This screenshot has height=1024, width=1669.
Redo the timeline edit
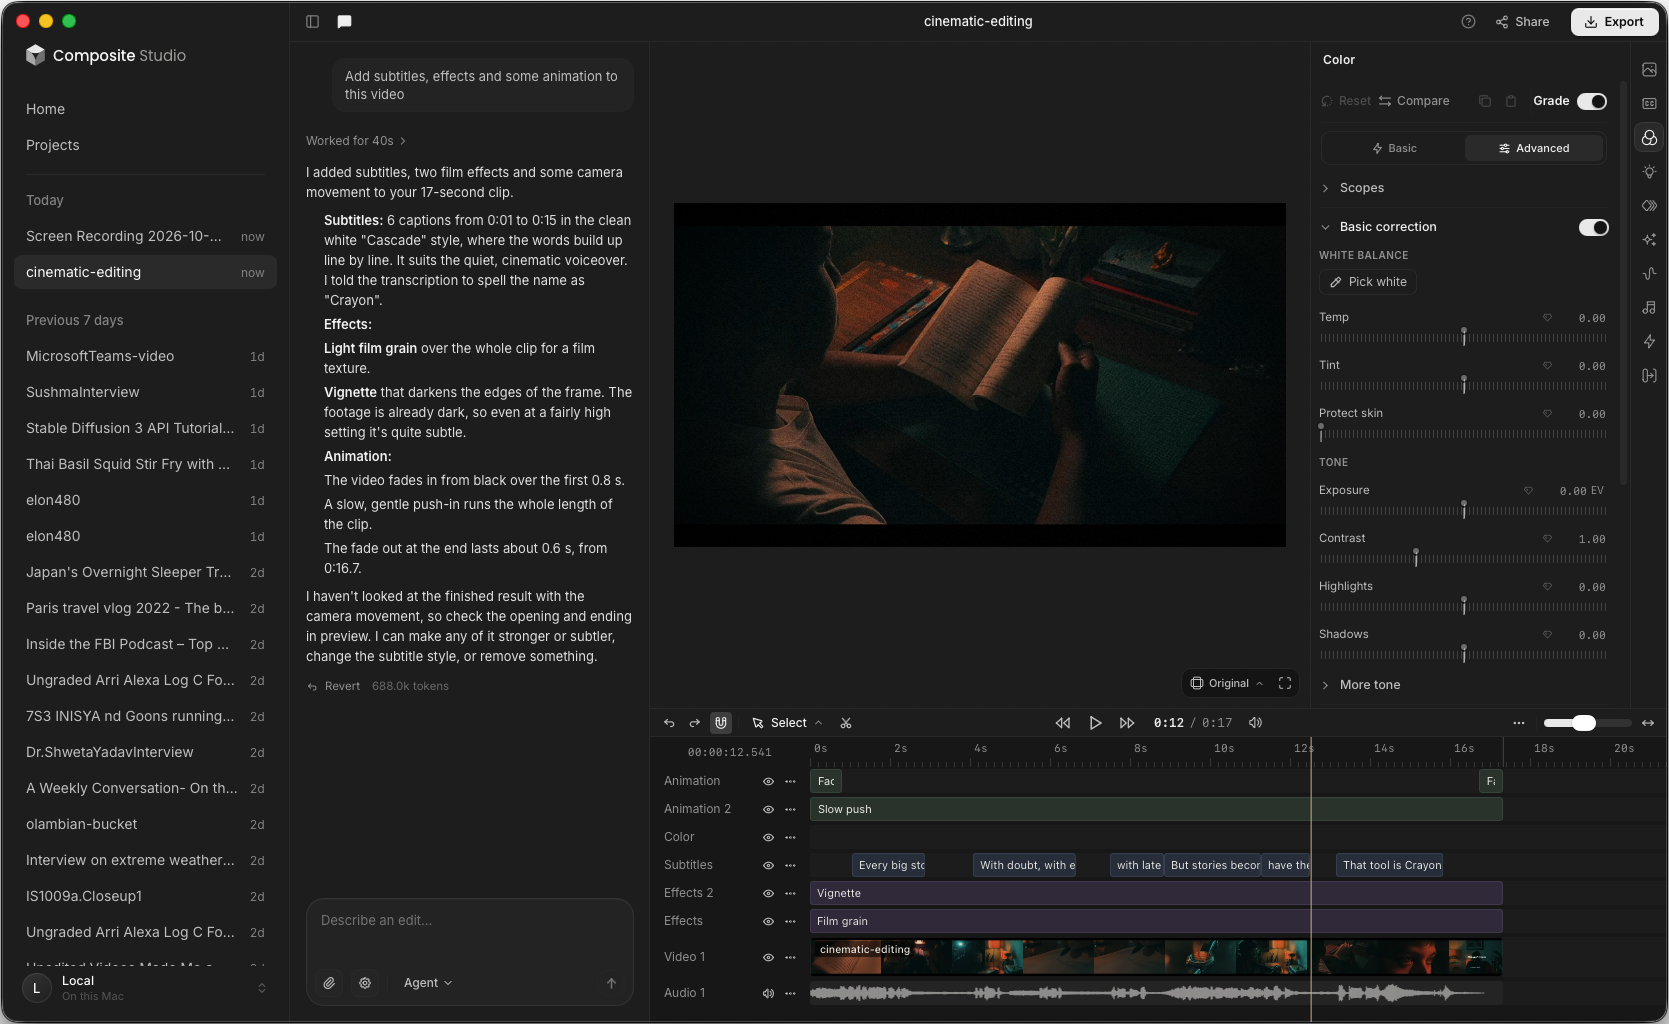pos(695,723)
